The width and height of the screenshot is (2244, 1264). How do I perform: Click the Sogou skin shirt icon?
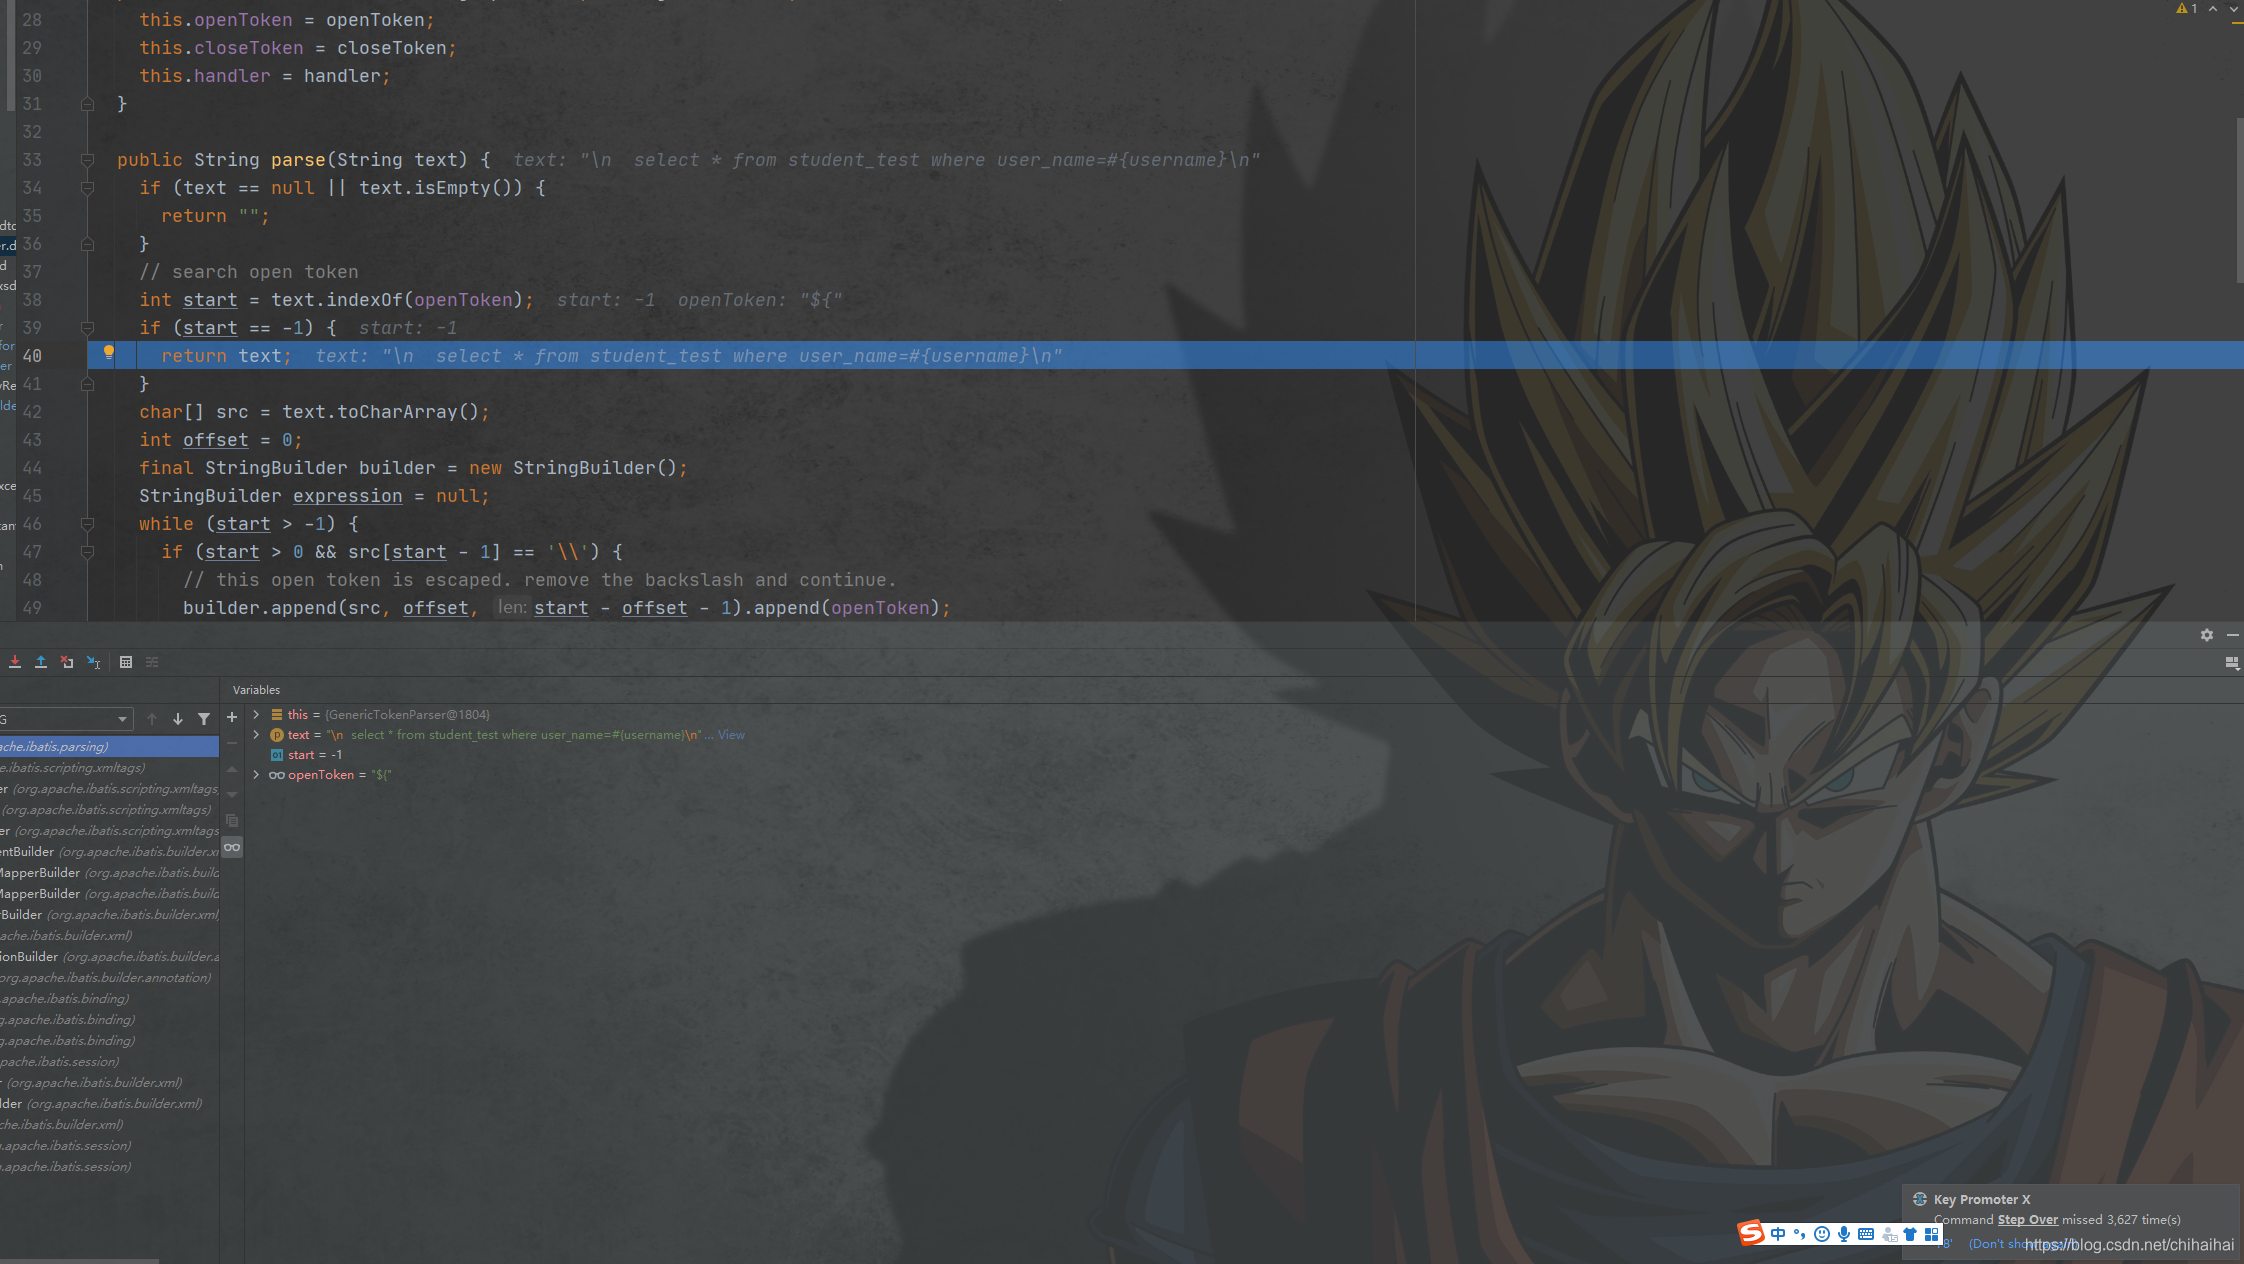pyautogui.click(x=1910, y=1234)
